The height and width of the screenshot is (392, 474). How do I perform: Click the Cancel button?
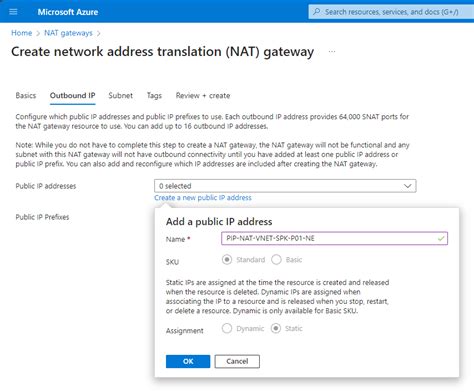(x=237, y=361)
